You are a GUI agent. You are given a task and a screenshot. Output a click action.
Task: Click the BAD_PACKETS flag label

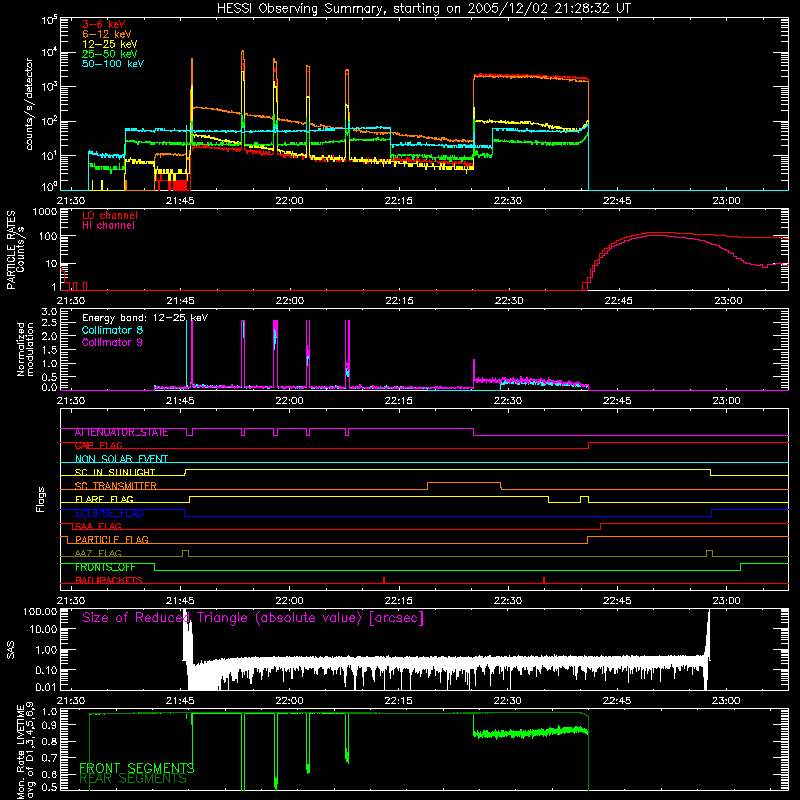tap(109, 581)
